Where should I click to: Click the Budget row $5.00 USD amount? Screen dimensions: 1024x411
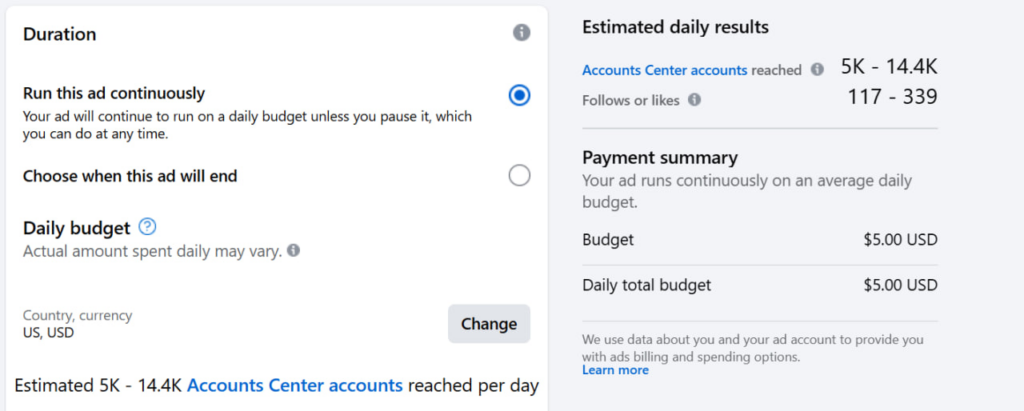pos(901,240)
